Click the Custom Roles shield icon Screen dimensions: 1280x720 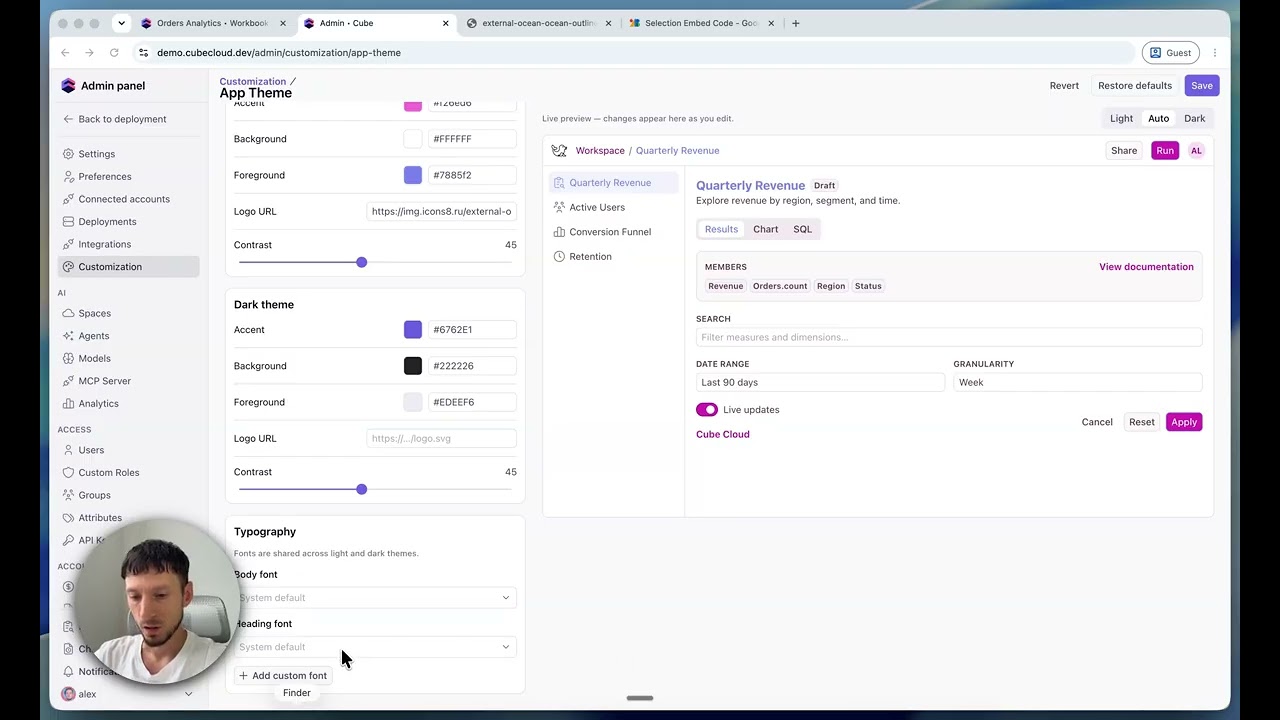(68, 472)
